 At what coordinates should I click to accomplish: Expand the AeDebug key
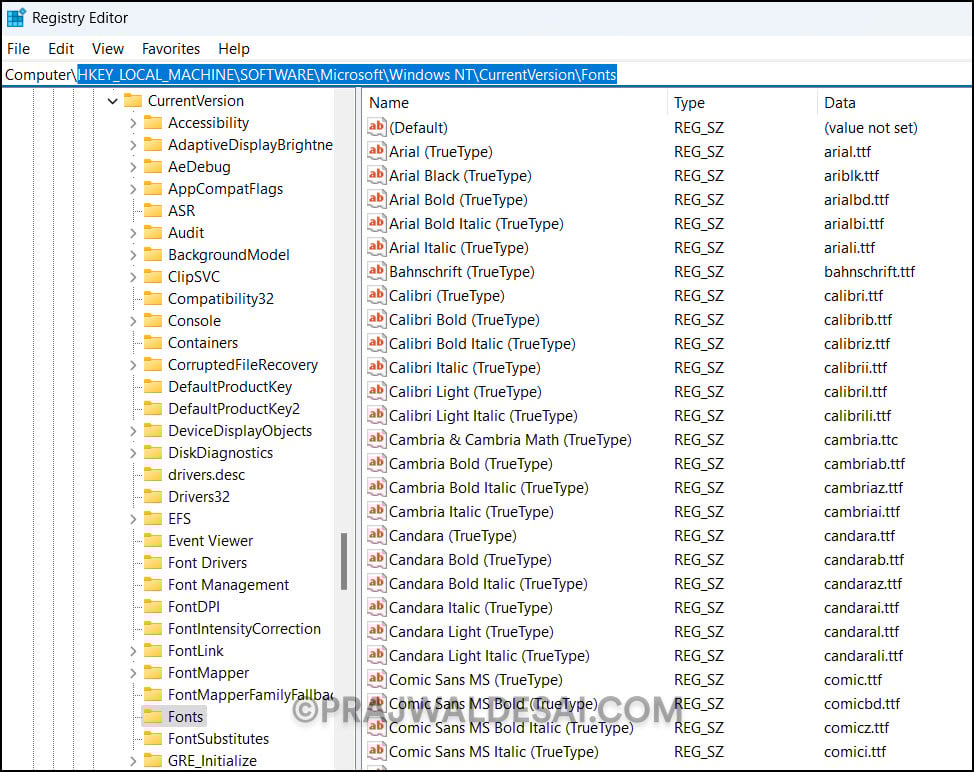pos(133,167)
